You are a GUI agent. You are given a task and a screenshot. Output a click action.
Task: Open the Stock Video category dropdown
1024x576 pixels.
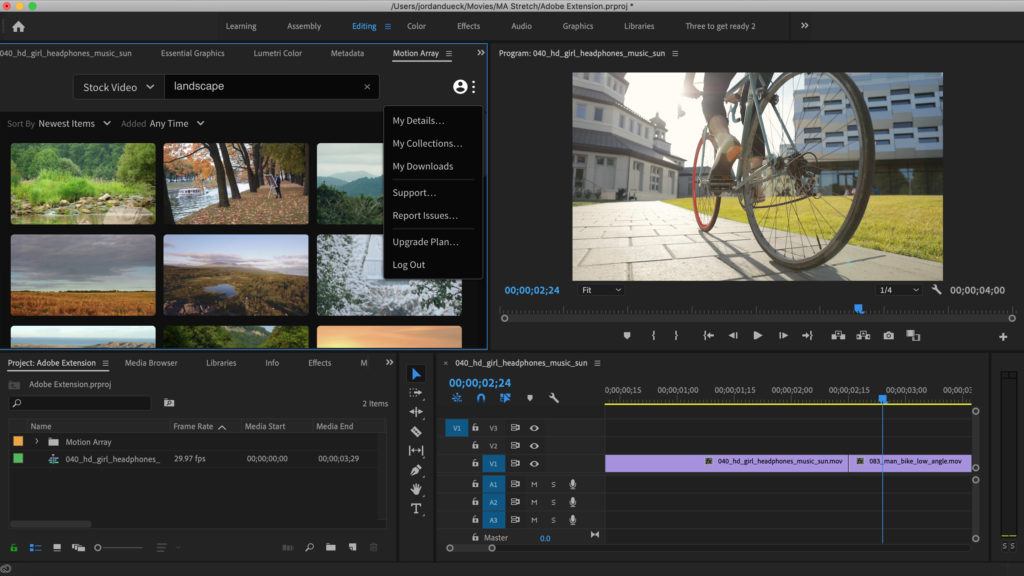[117, 87]
